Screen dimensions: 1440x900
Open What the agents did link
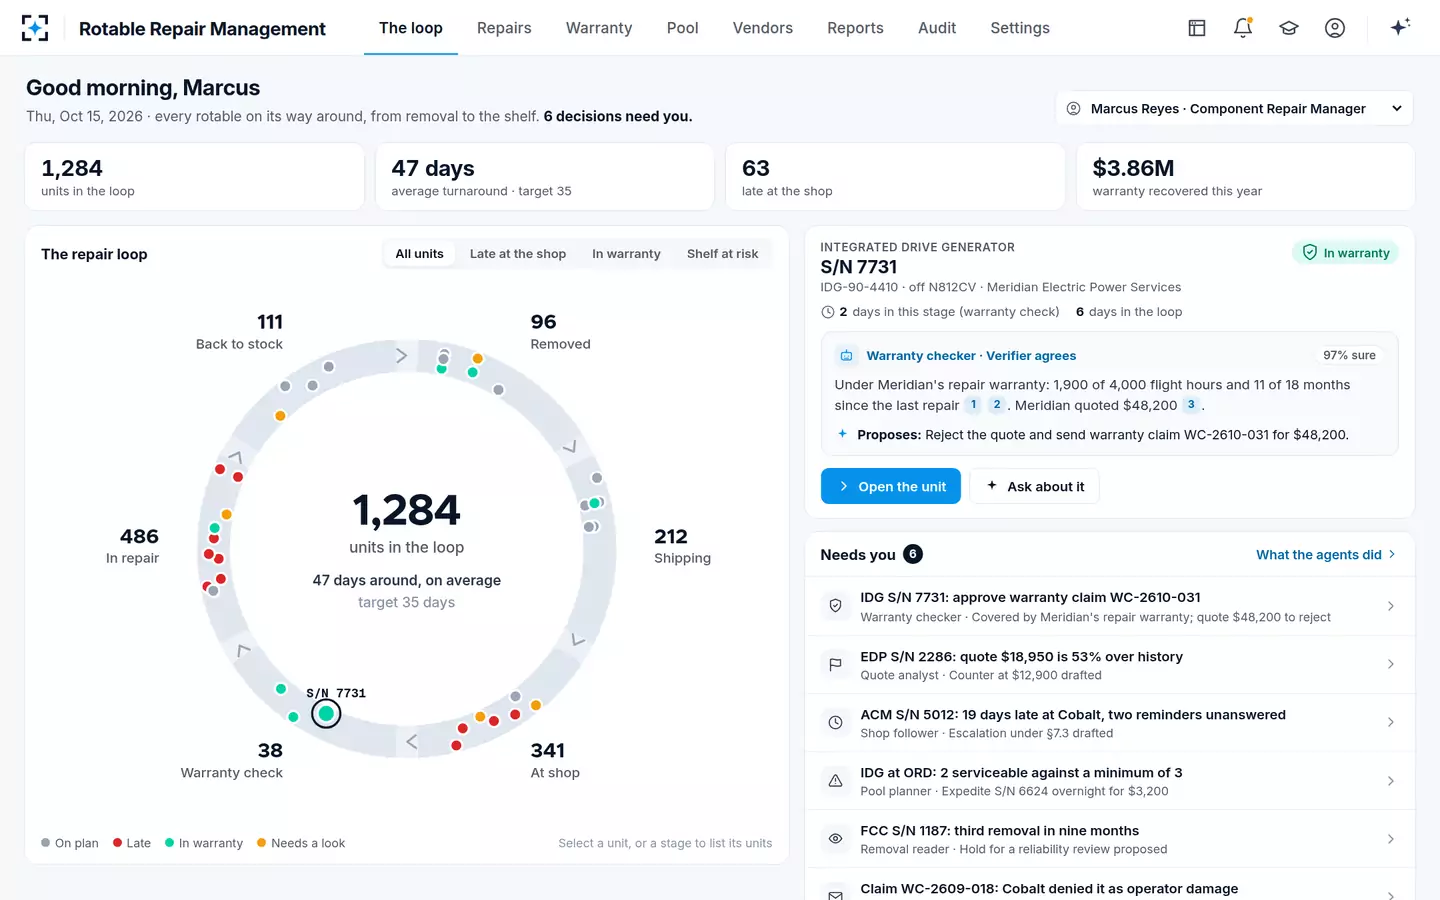(1325, 554)
